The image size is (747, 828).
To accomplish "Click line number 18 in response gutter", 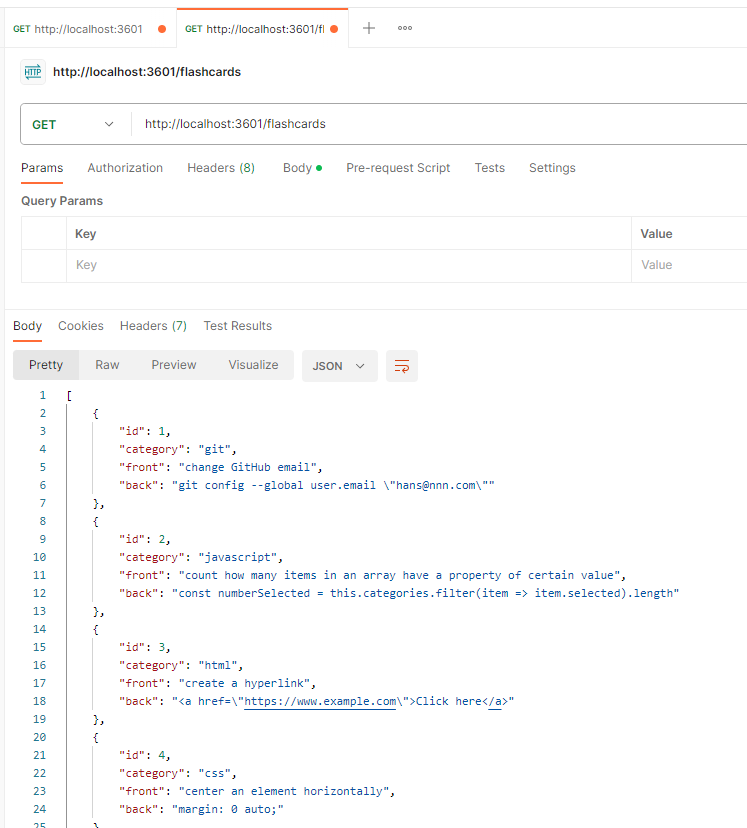I will [40, 701].
